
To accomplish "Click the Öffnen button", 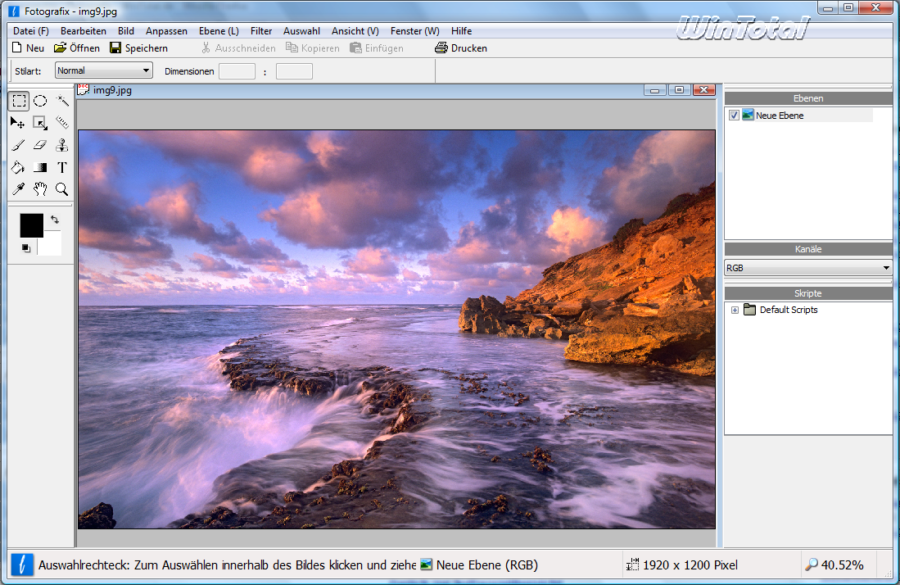I will [x=77, y=48].
